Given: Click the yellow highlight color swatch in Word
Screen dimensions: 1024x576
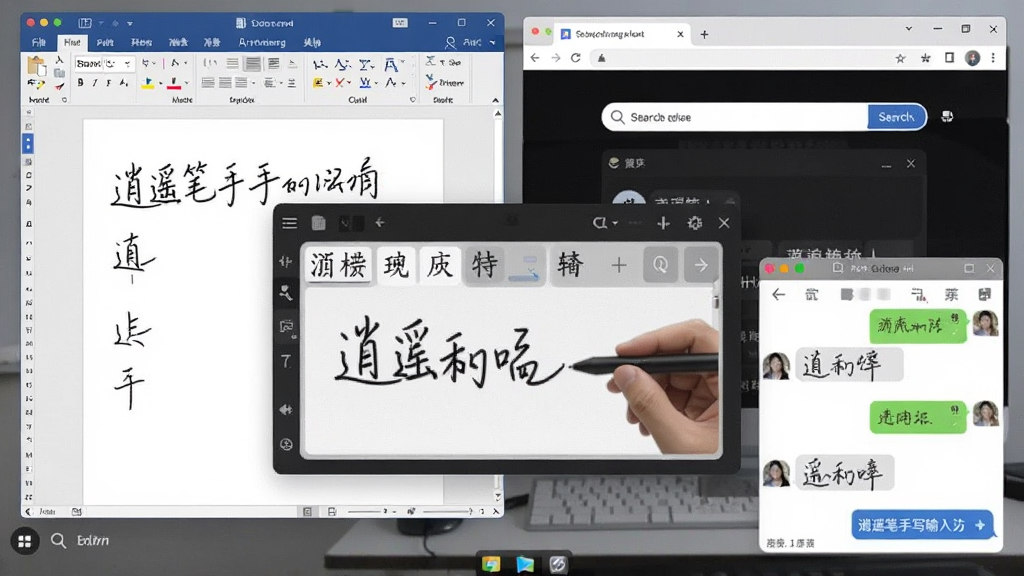Looking at the screenshot, I should (148, 84).
